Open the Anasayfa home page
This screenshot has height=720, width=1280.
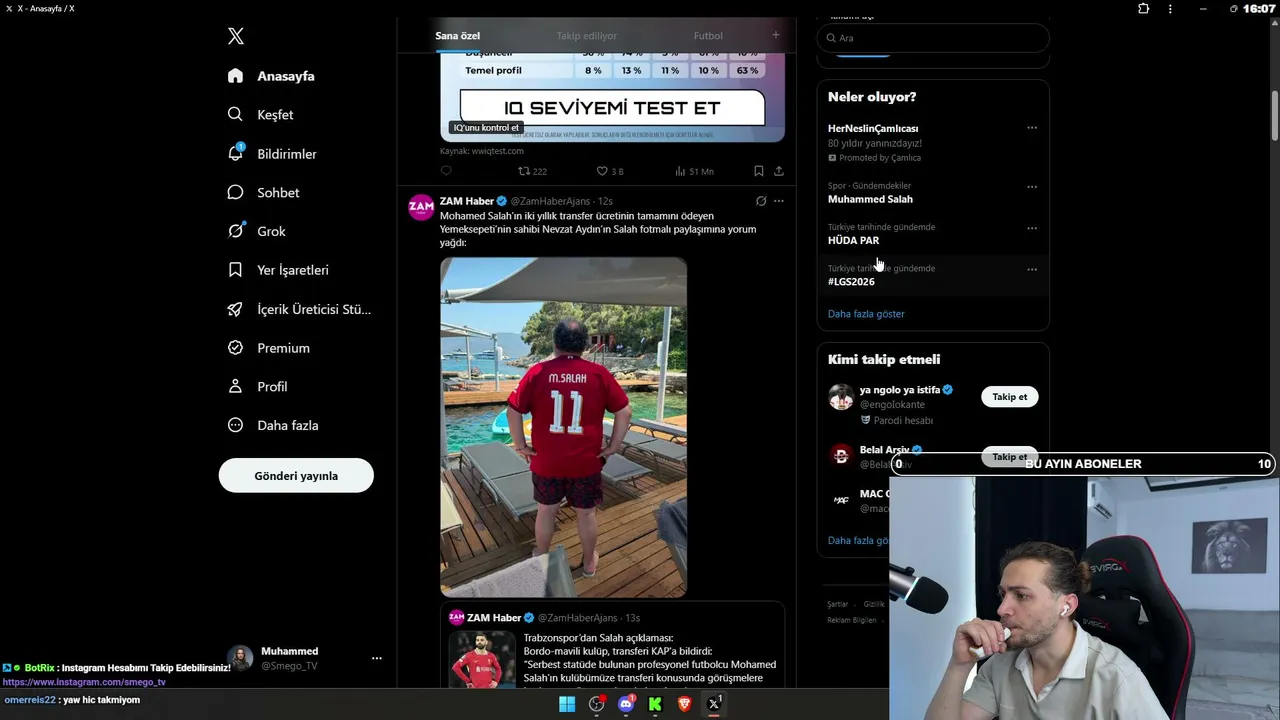click(271, 76)
